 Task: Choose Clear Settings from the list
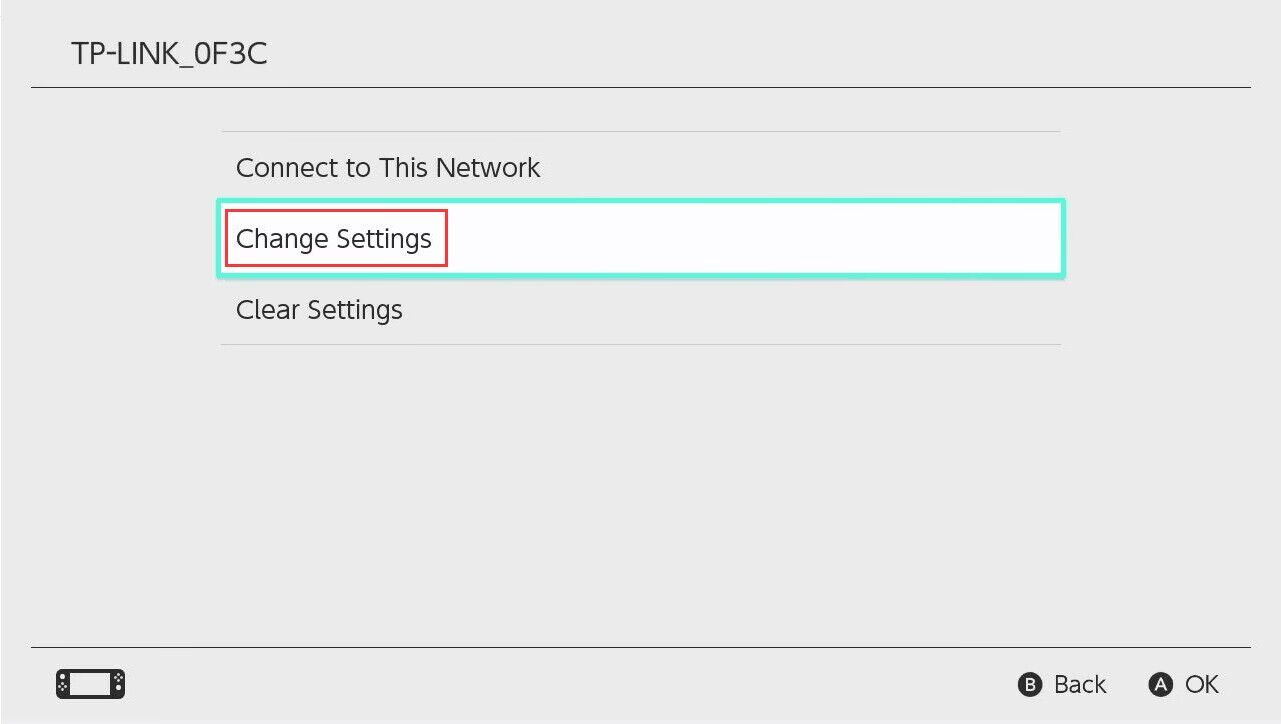pyautogui.click(x=319, y=310)
